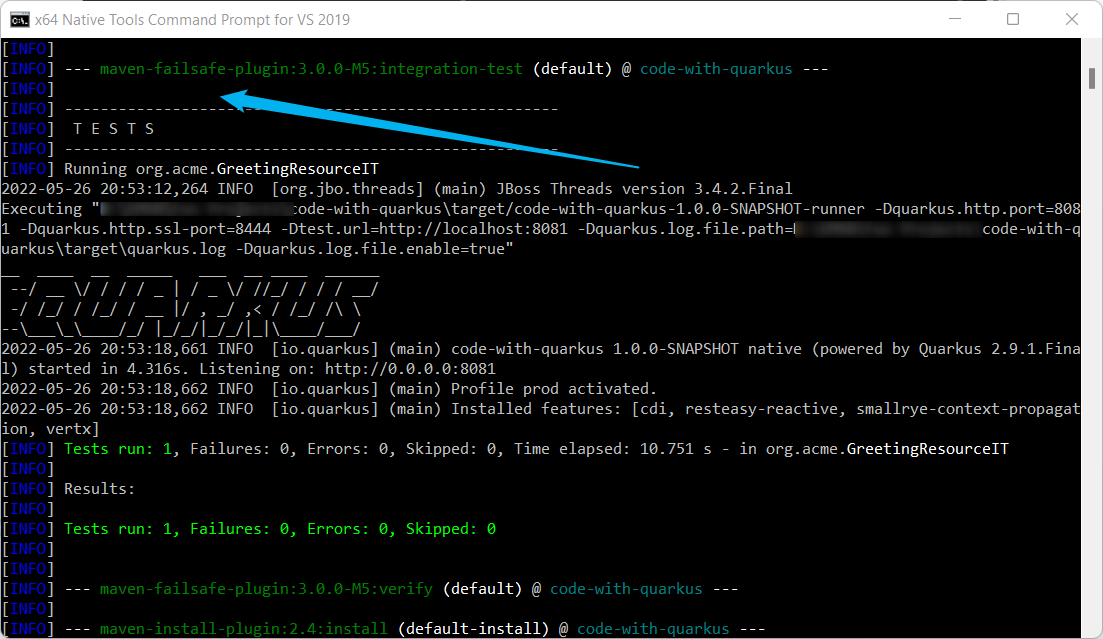
Task: Click '-Dquarkus.http.ssl-port=8444' argument
Action: (x=145, y=229)
